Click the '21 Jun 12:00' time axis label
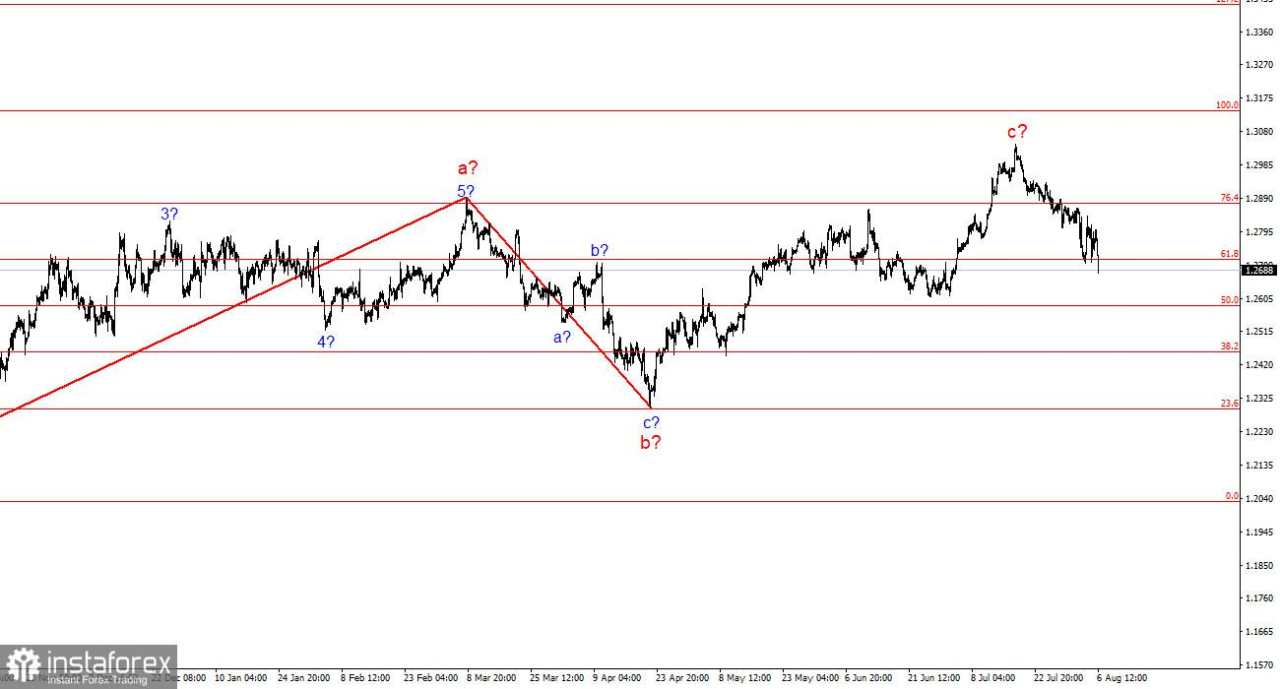1280x689 pixels. [933, 677]
